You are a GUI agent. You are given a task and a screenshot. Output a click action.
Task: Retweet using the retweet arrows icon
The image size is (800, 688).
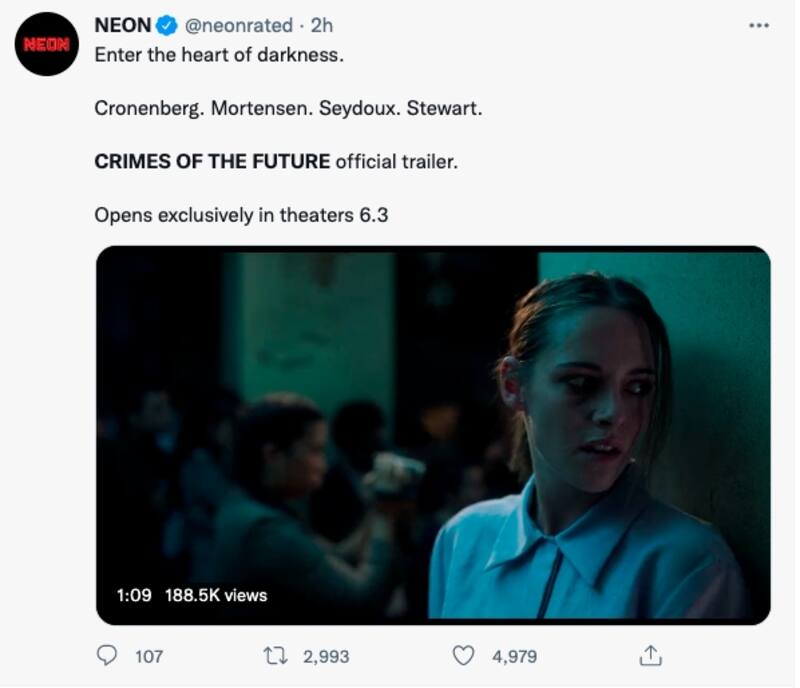coord(273,656)
